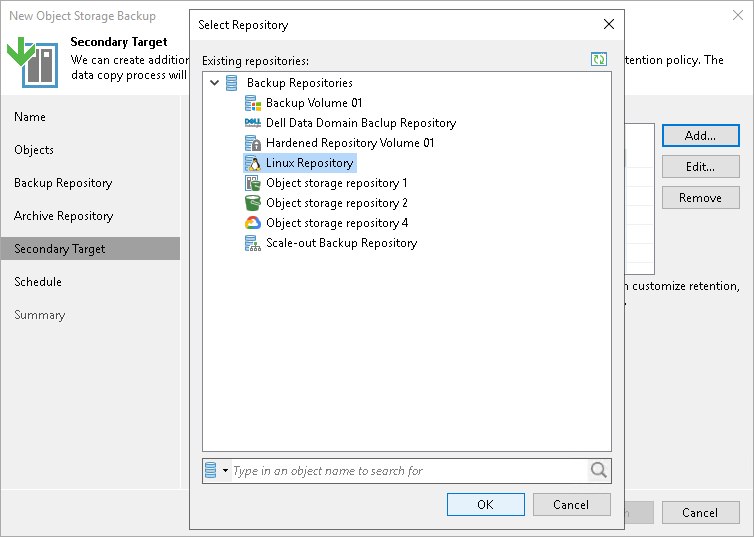Close the Select Repository dialog

tap(609, 24)
